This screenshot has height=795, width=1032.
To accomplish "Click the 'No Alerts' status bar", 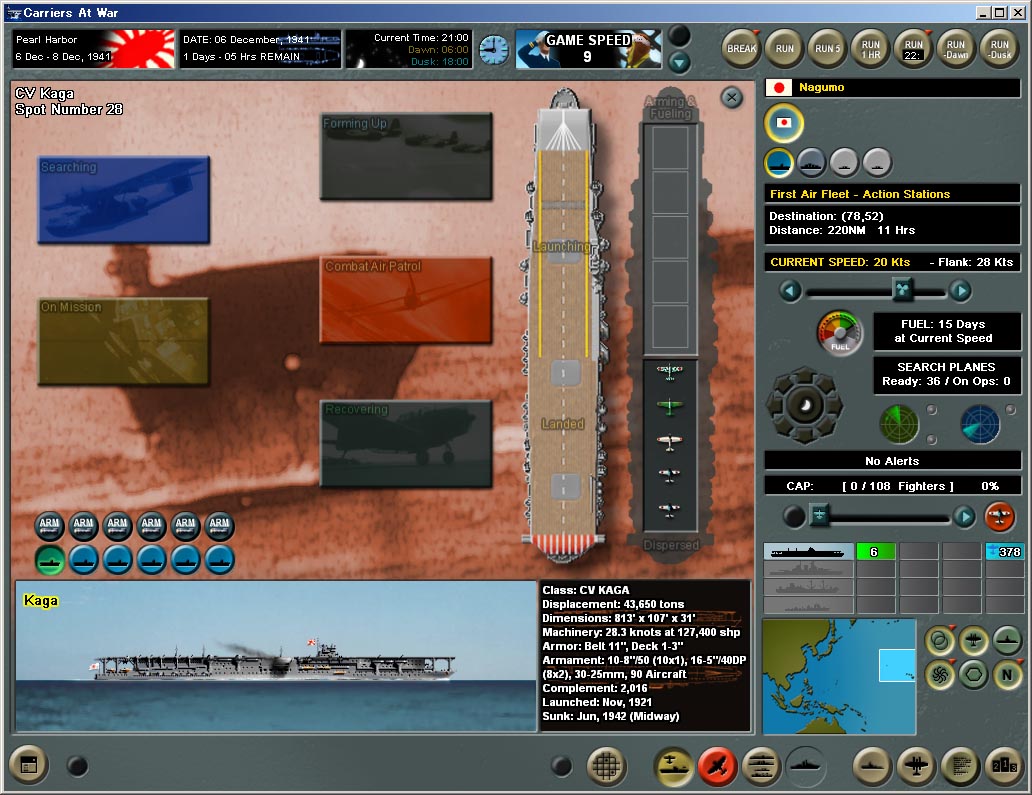I will (892, 461).
